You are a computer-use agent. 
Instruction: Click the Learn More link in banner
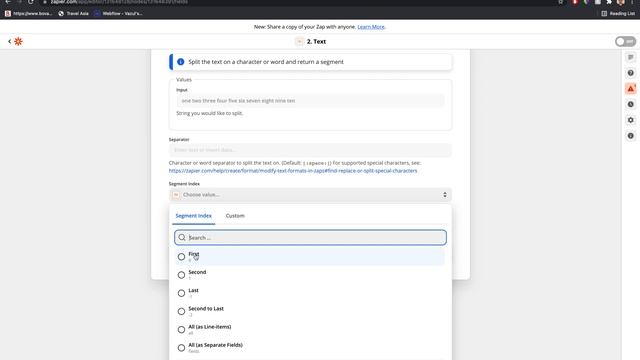click(371, 27)
